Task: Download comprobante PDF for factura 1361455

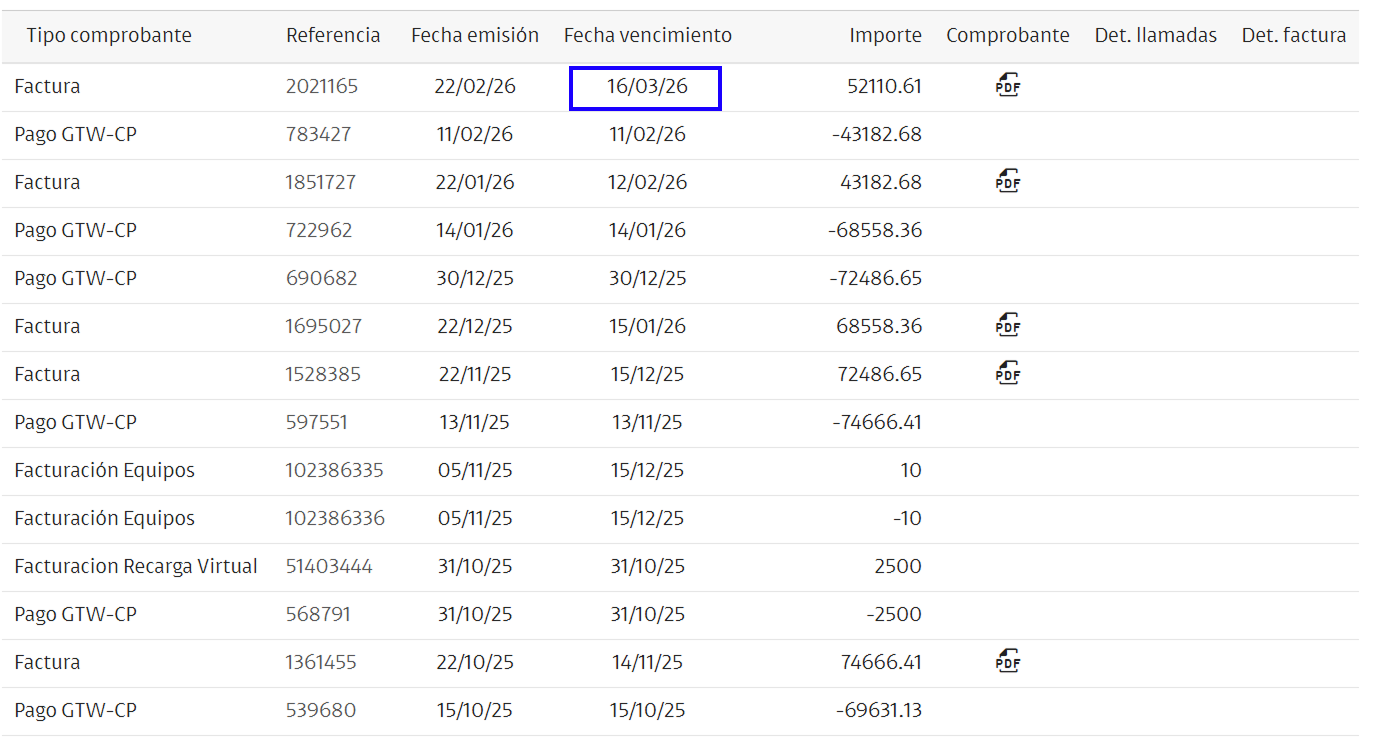Action: tap(1007, 661)
